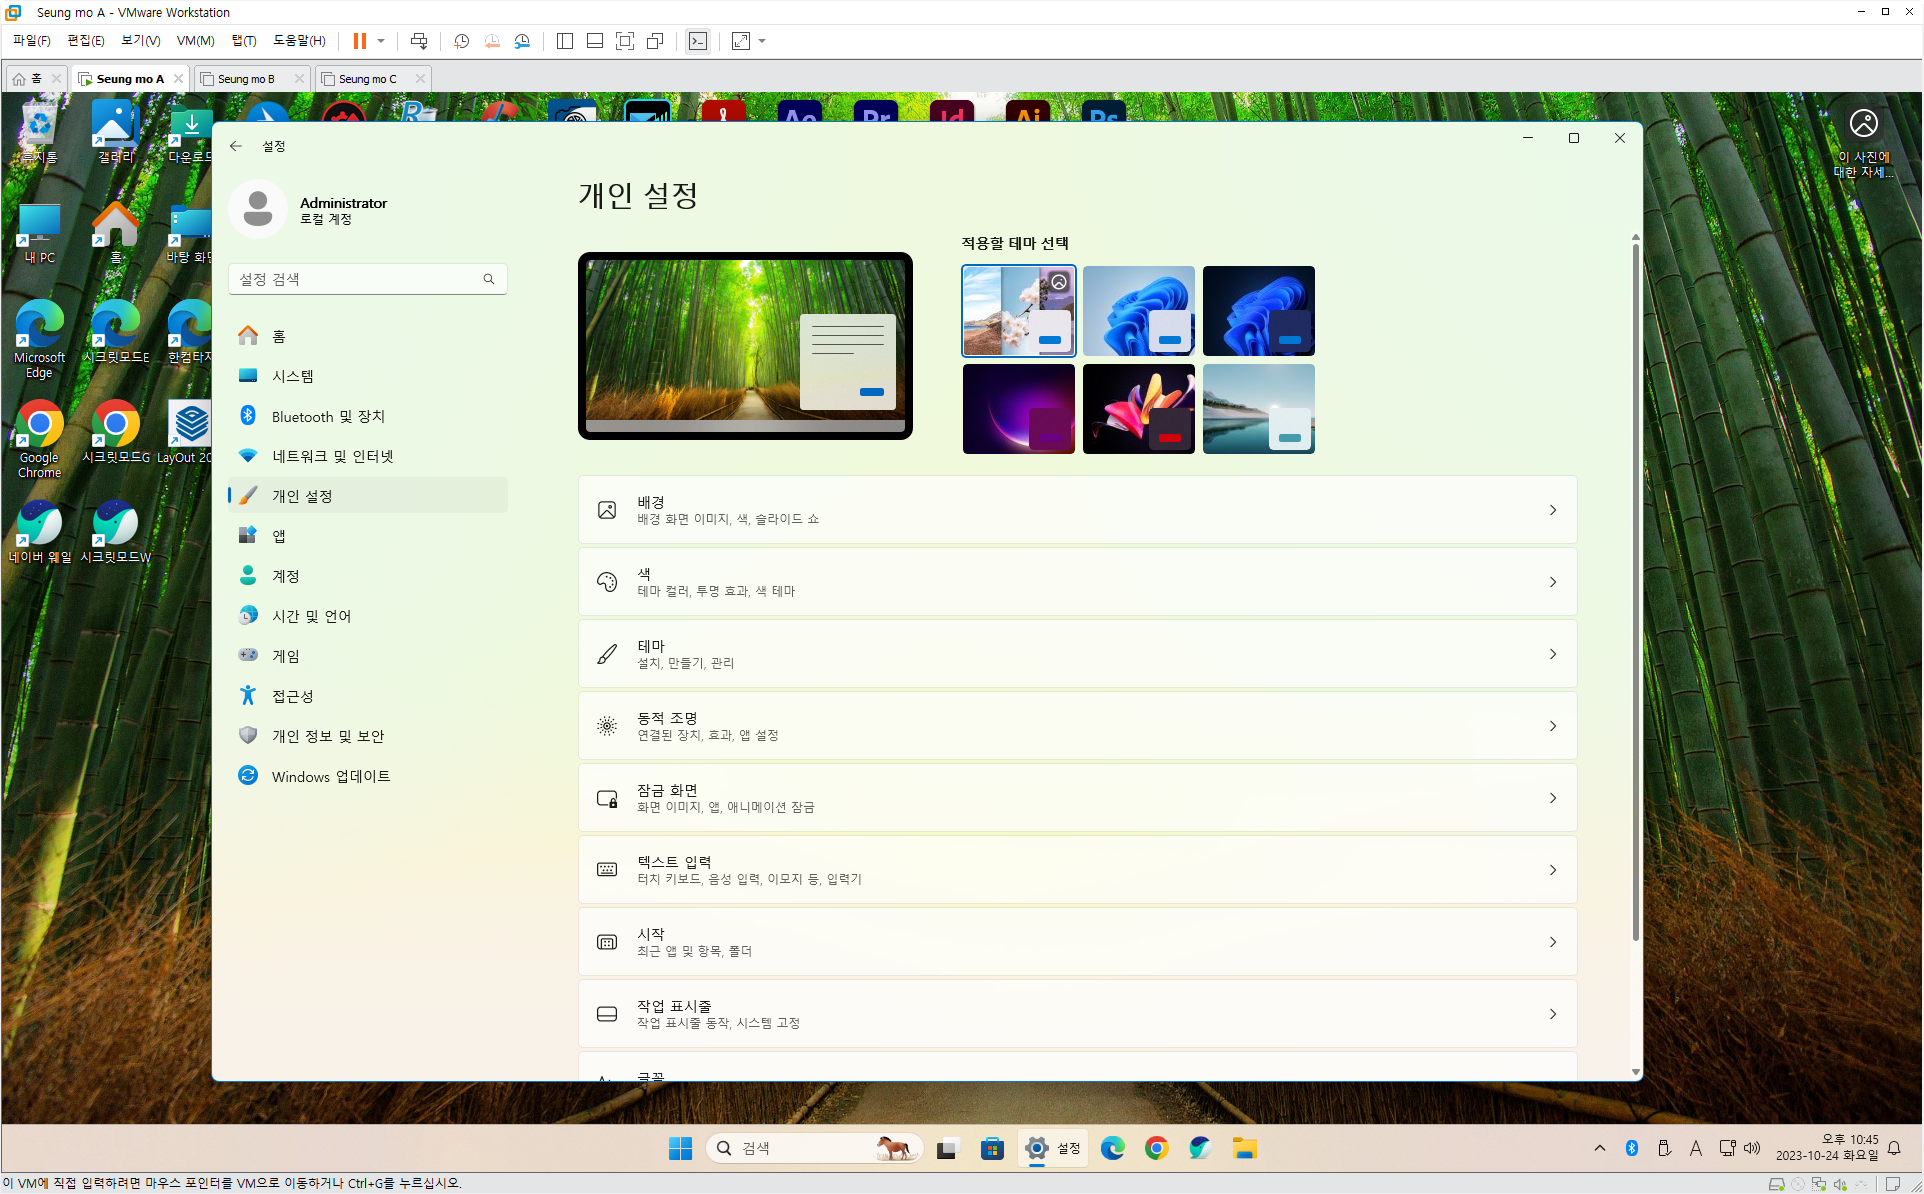Open the 잠금 화면 settings row
The width and height of the screenshot is (1924, 1194).
click(x=1077, y=798)
